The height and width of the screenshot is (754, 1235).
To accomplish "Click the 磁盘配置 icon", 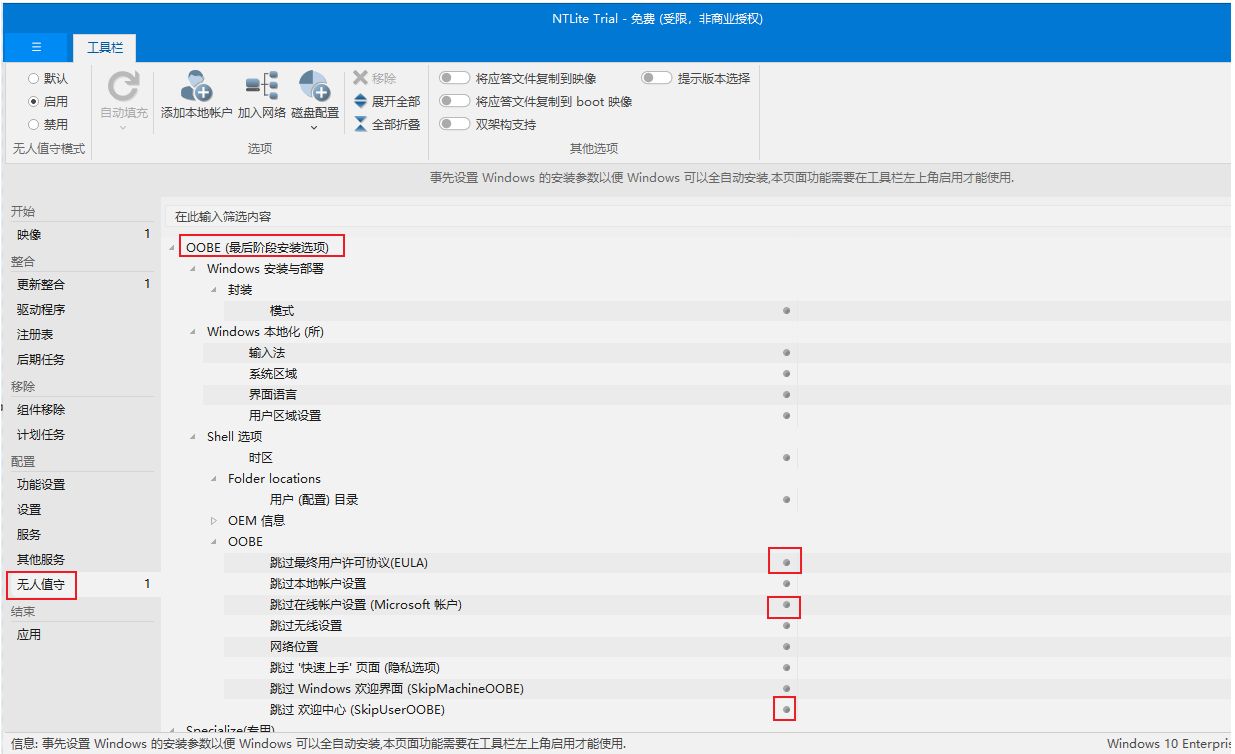I will pos(314,86).
